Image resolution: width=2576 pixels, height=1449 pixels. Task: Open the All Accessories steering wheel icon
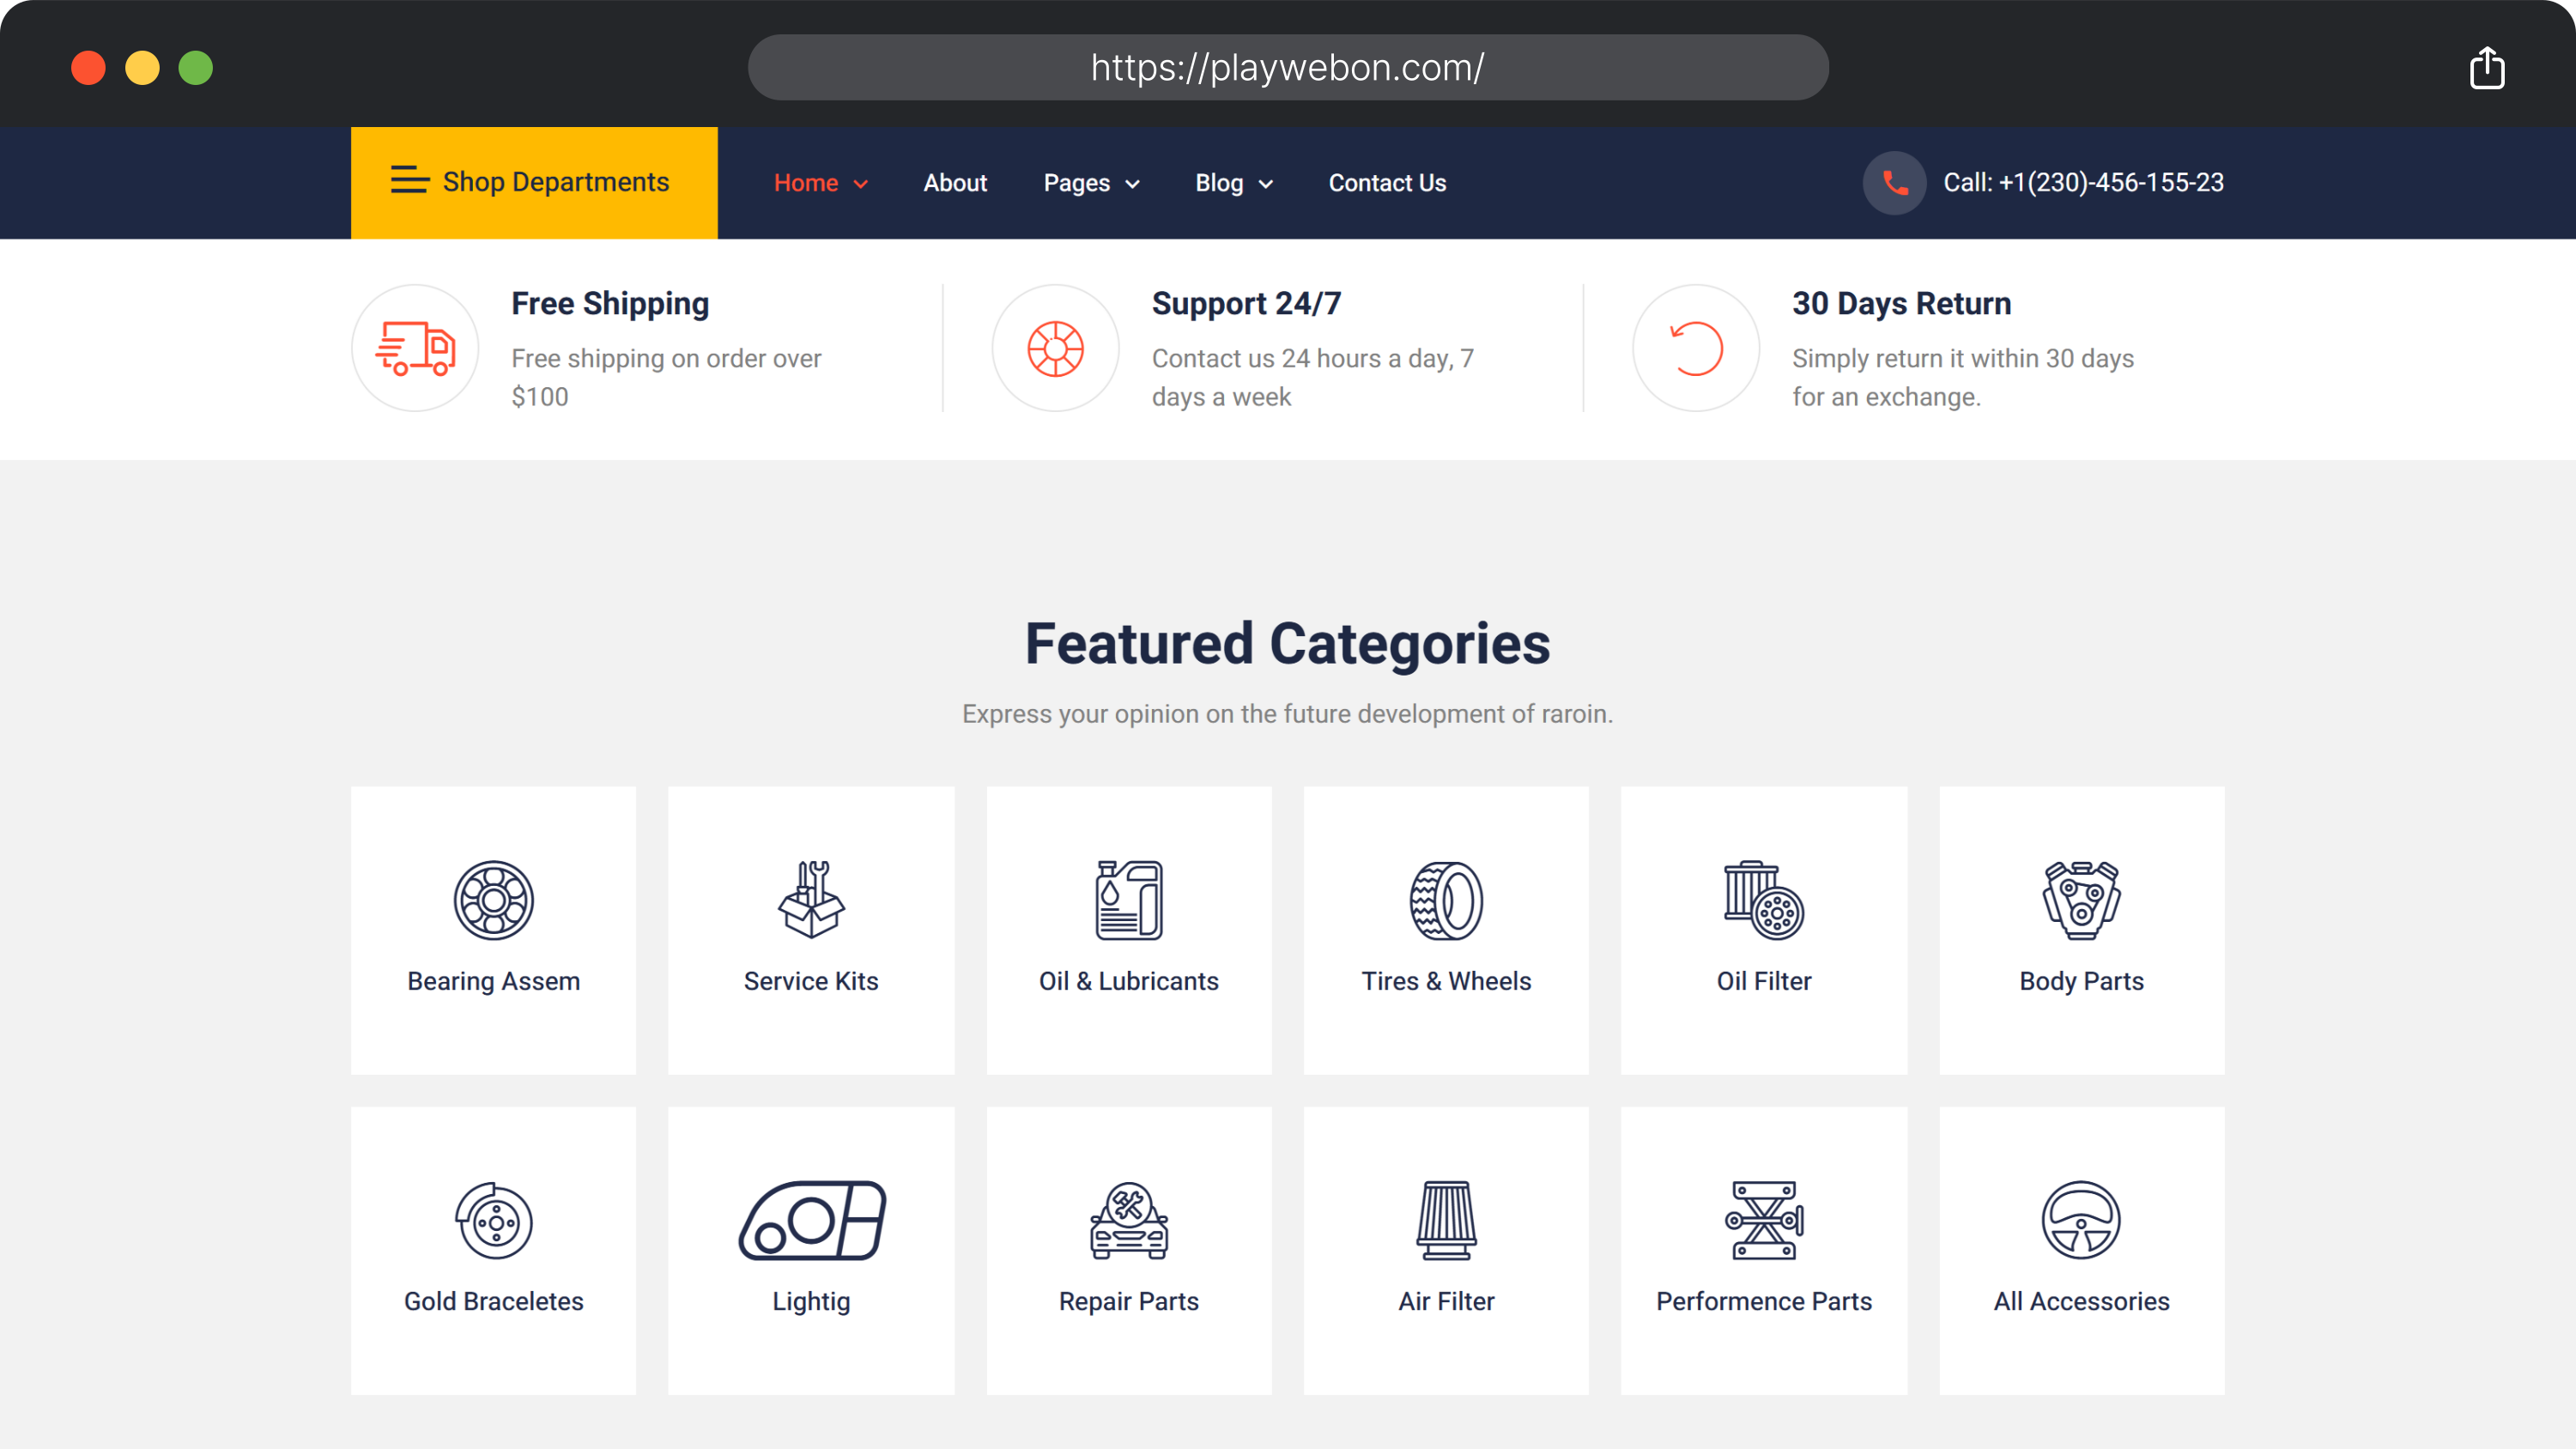coord(2081,1220)
